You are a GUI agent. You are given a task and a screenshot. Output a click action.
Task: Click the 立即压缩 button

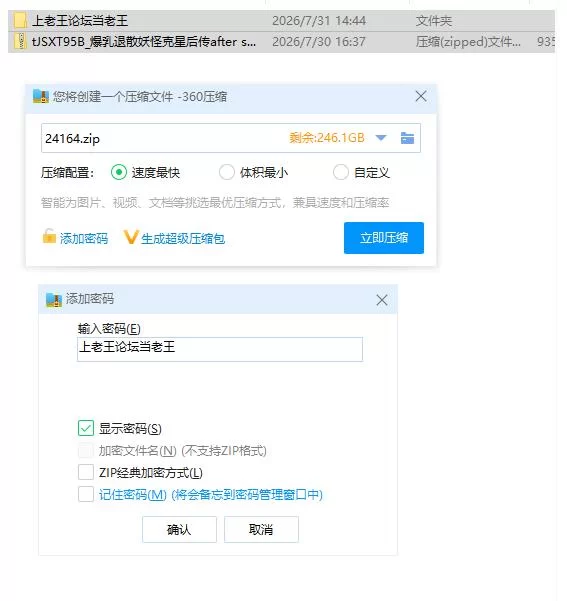click(384, 238)
